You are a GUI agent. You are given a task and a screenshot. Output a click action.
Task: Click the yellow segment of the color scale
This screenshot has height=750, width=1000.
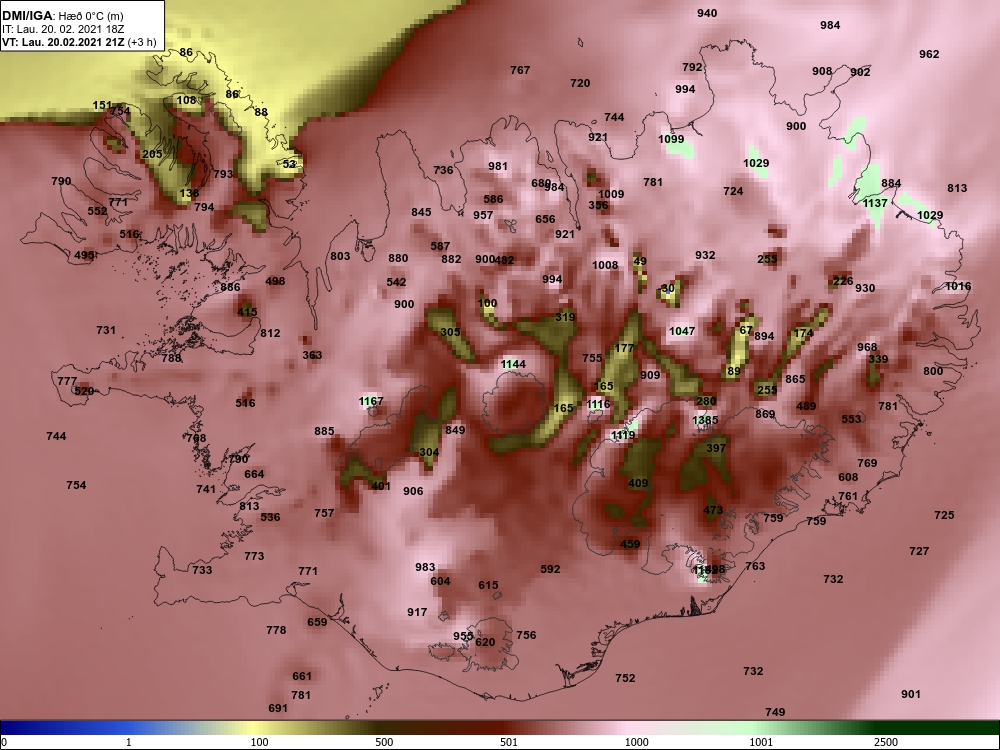255,728
